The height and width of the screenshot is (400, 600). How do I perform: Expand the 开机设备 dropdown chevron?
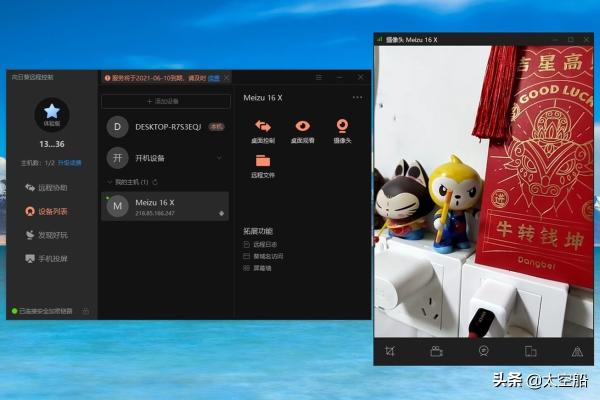pos(219,158)
